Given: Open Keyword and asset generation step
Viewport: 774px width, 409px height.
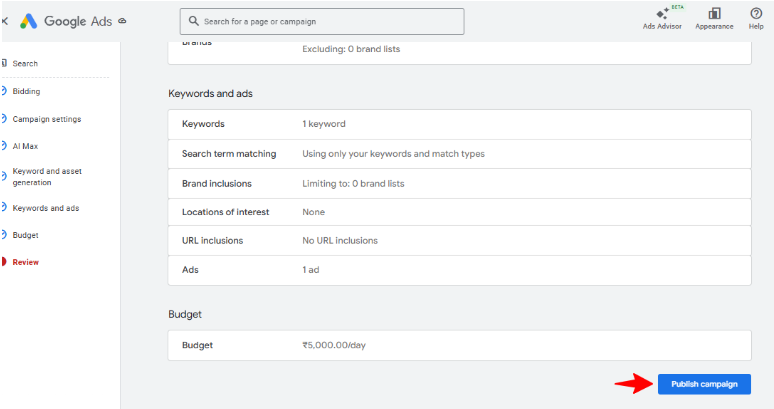Looking at the screenshot, I should pyautogui.click(x=47, y=177).
